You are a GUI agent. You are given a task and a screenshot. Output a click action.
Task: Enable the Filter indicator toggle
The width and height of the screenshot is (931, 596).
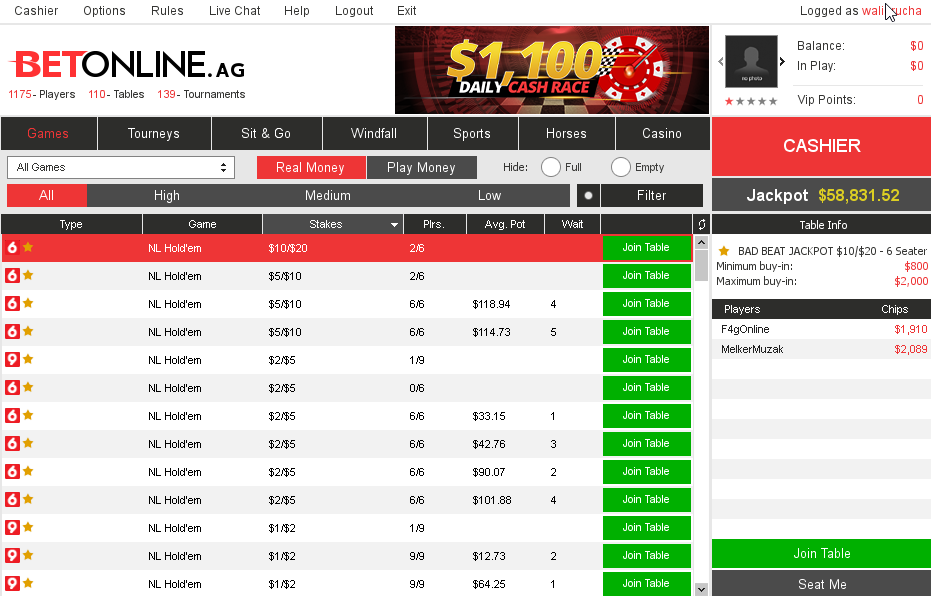[588, 196]
